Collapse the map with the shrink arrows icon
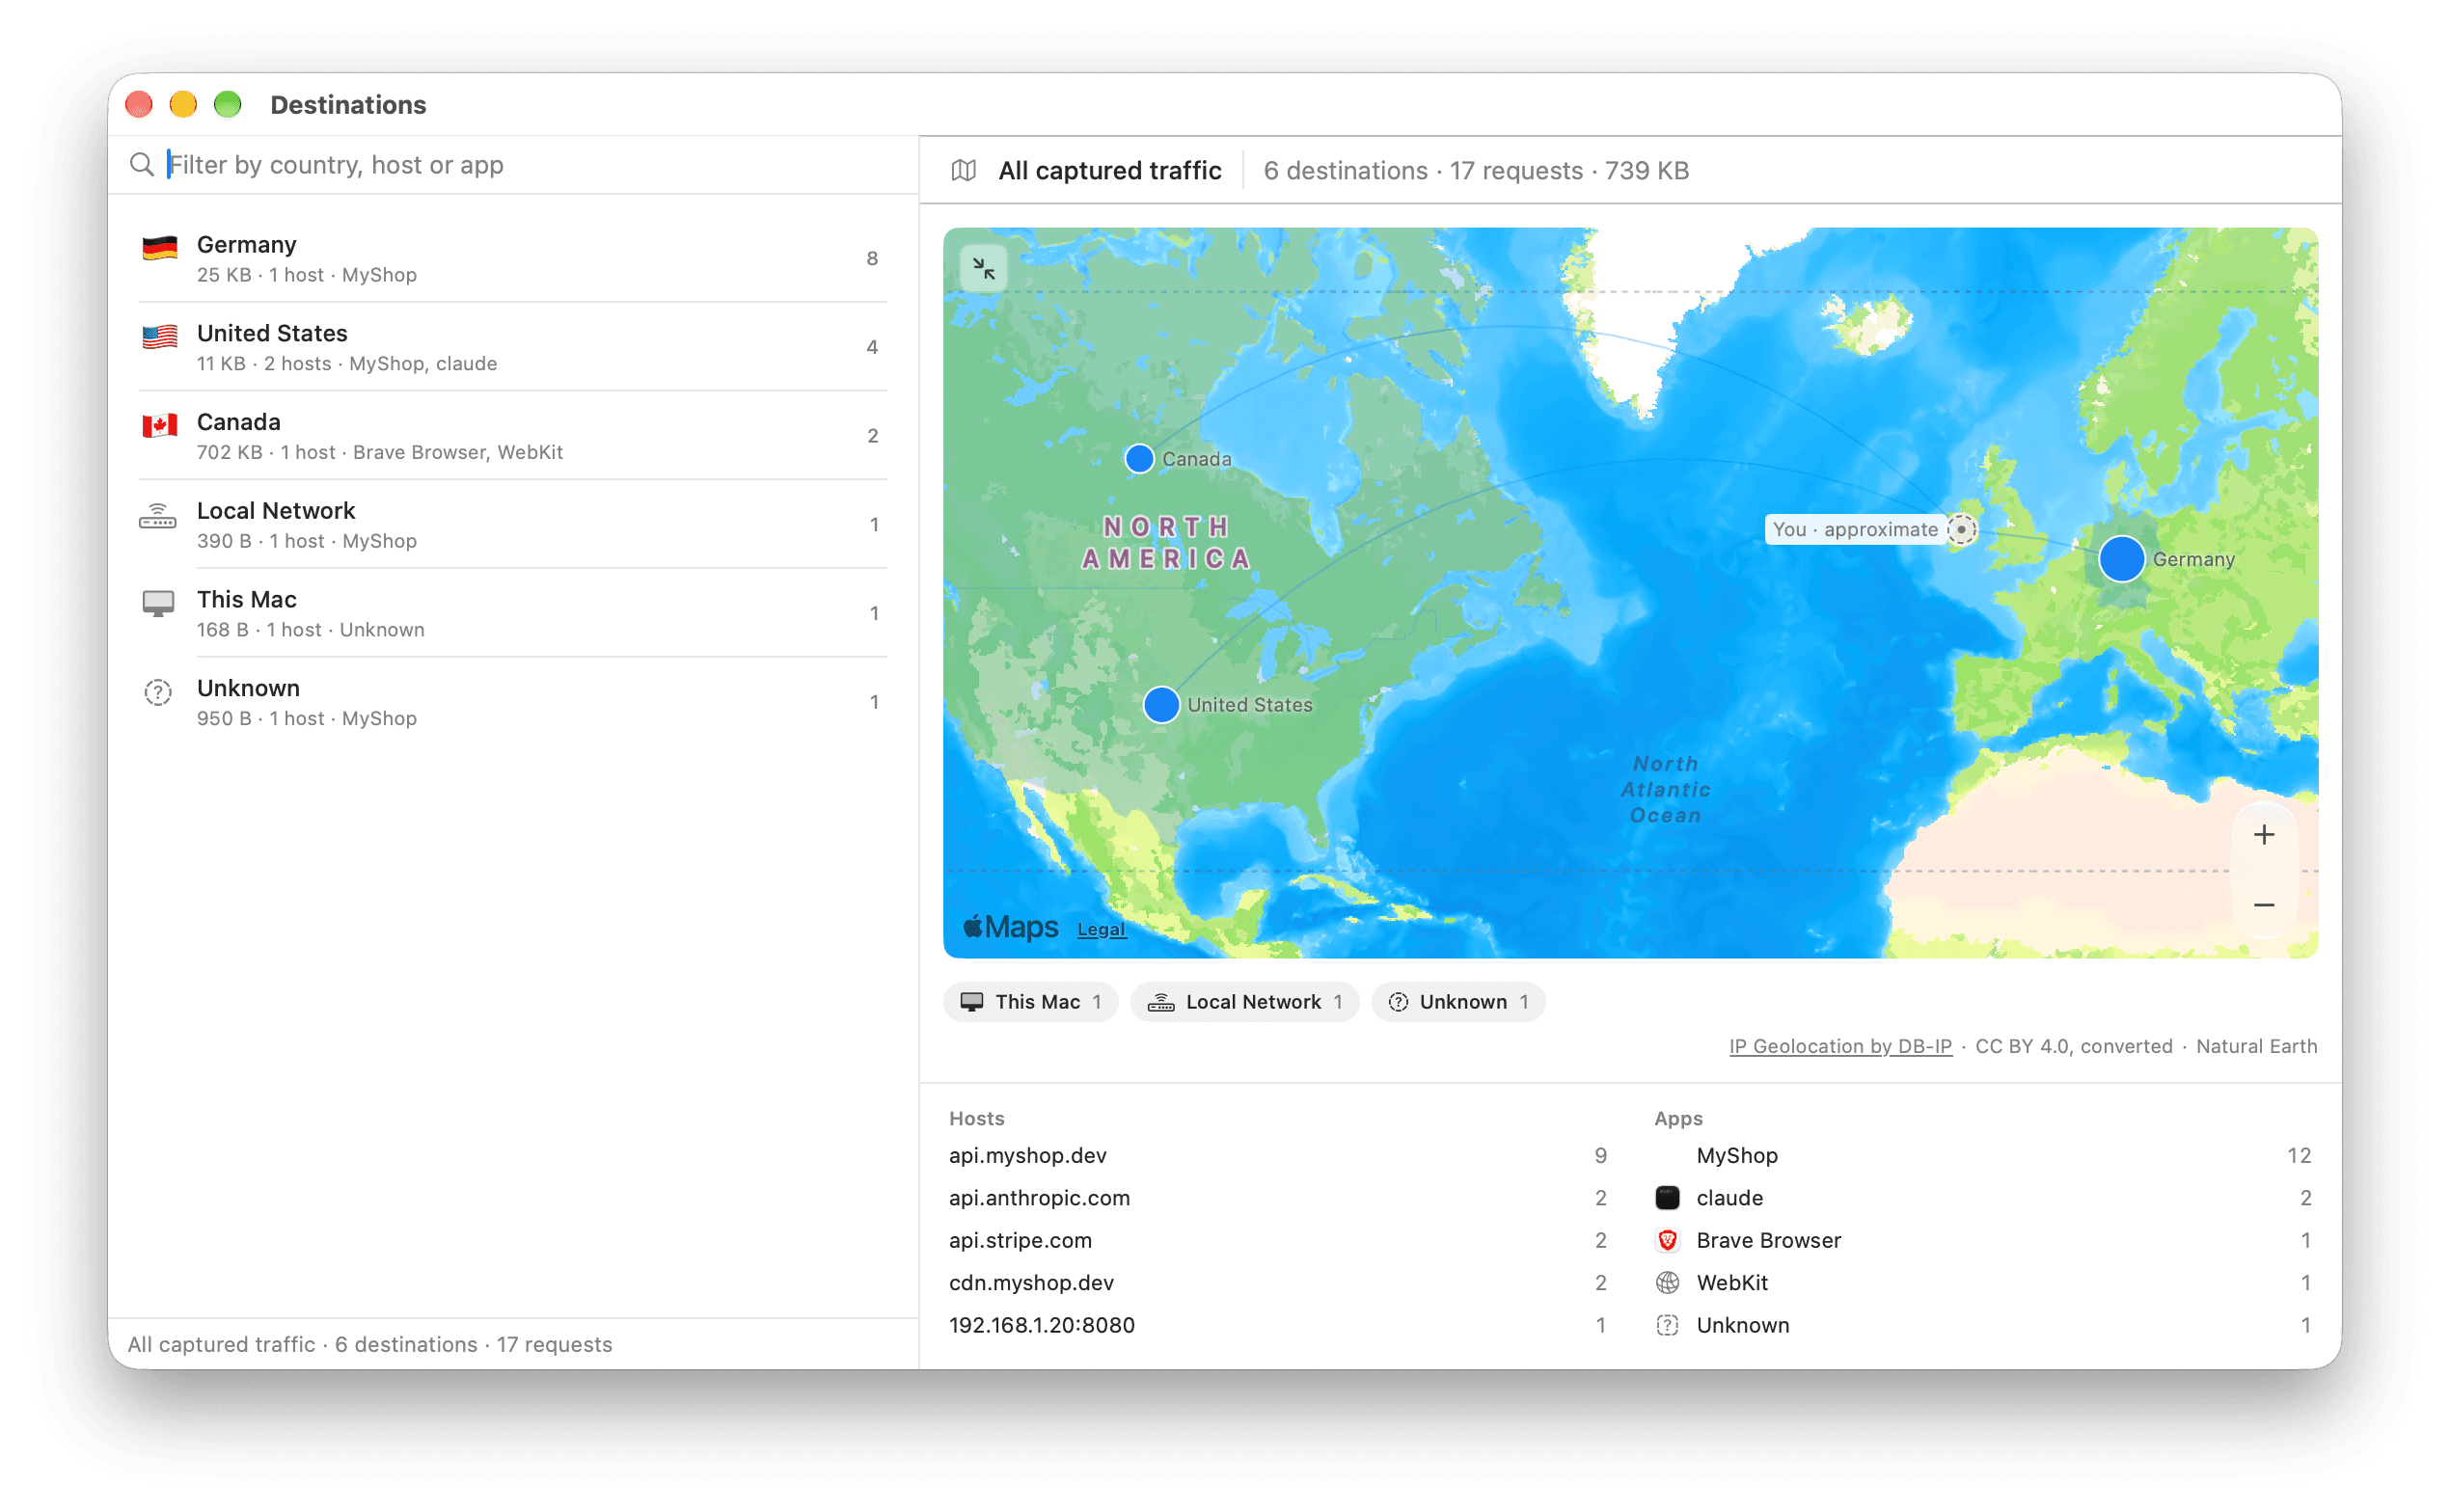This screenshot has width=2450, height=1512. [983, 268]
